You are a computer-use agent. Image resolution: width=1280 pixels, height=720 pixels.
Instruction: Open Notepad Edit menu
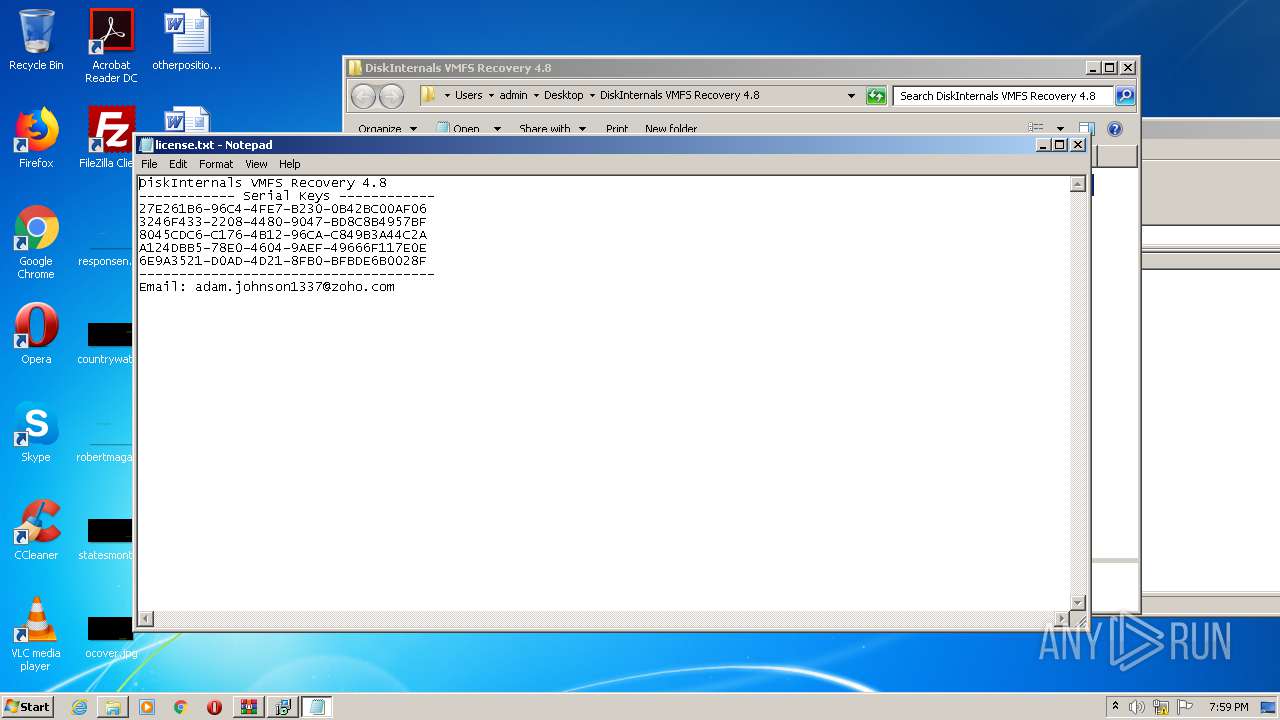coord(178,164)
